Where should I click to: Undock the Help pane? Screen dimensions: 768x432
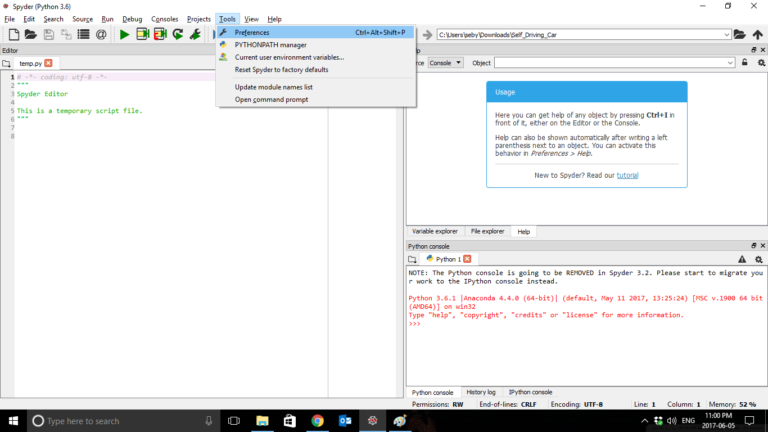click(x=754, y=50)
